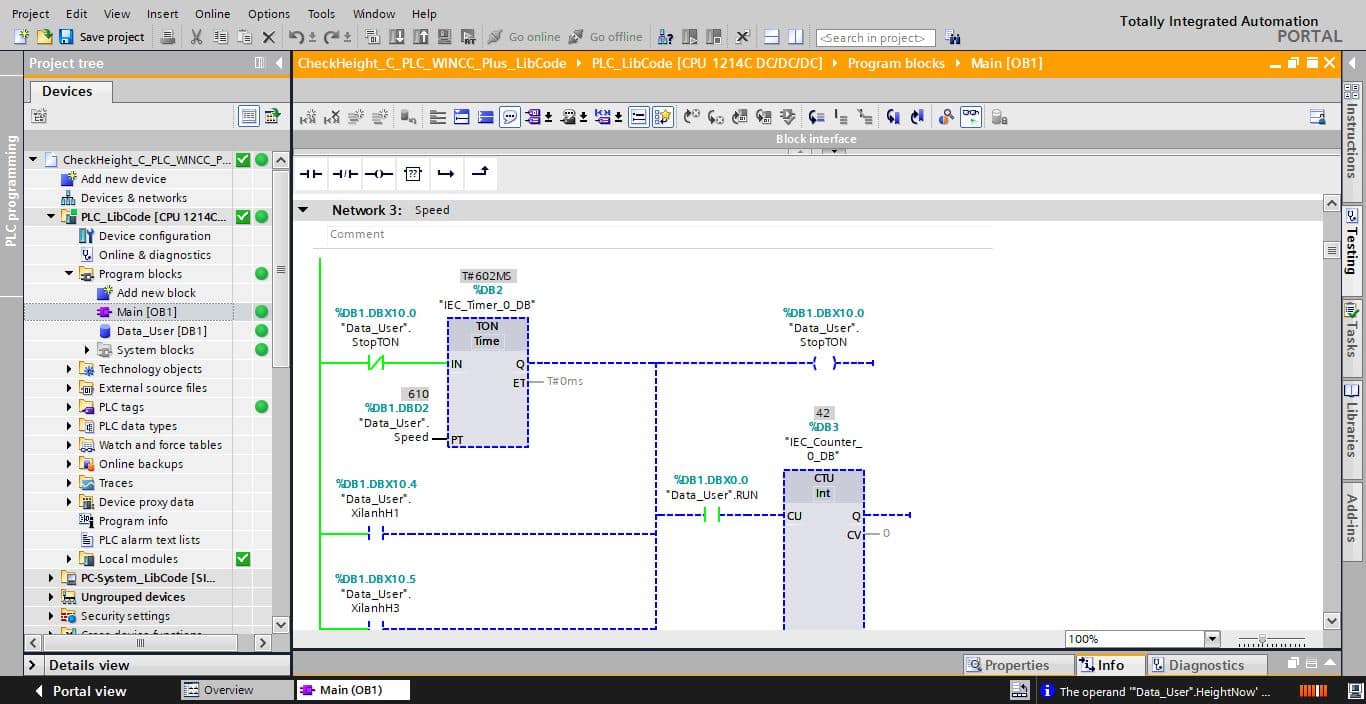Click the expand block interface icon at toolbar right
This screenshot has width=1366, height=704.
(x=1318, y=117)
